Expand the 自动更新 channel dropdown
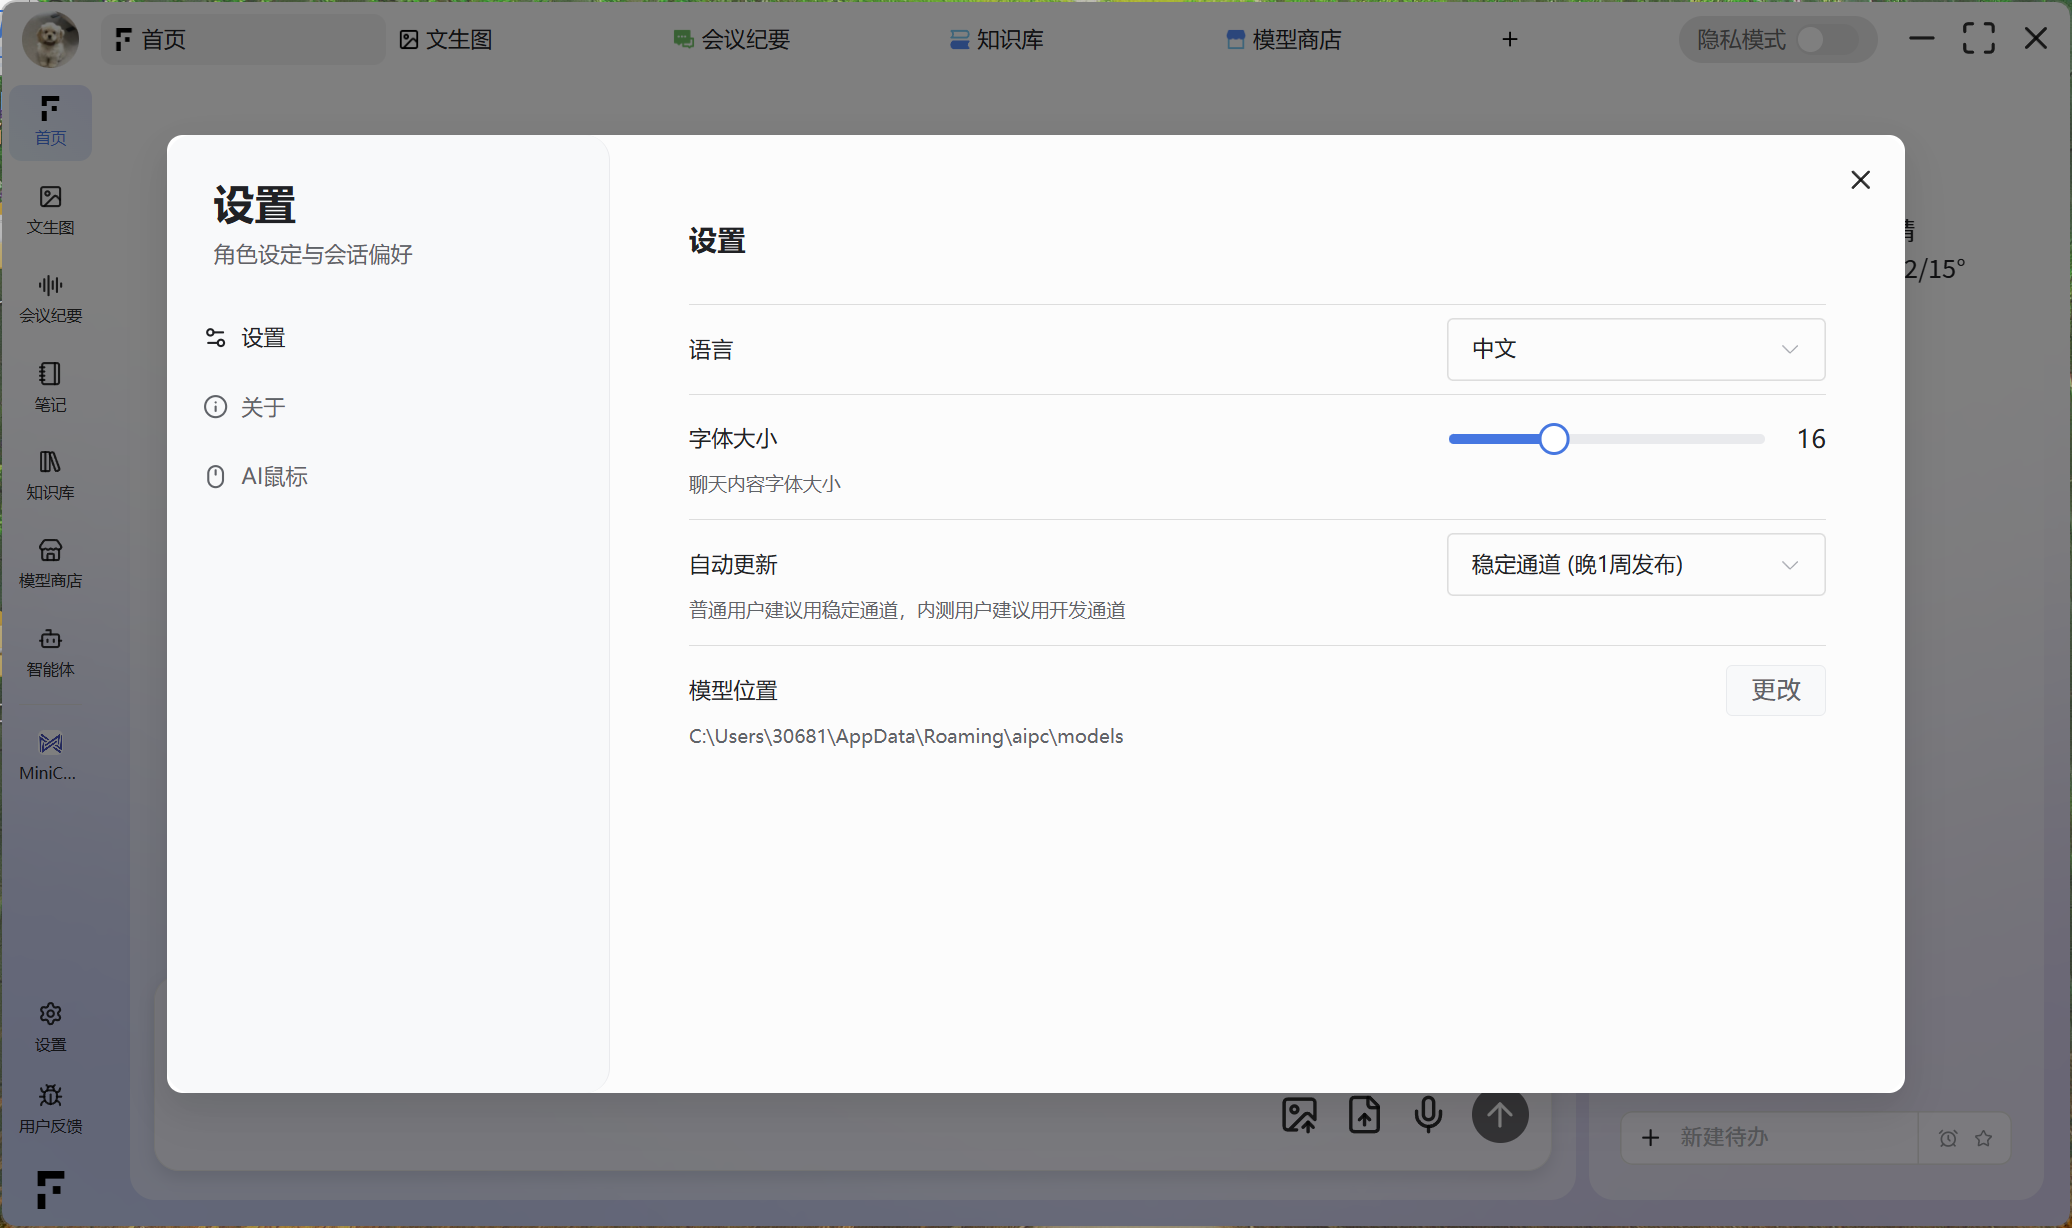The image size is (2072, 1228). [x=1635, y=565]
